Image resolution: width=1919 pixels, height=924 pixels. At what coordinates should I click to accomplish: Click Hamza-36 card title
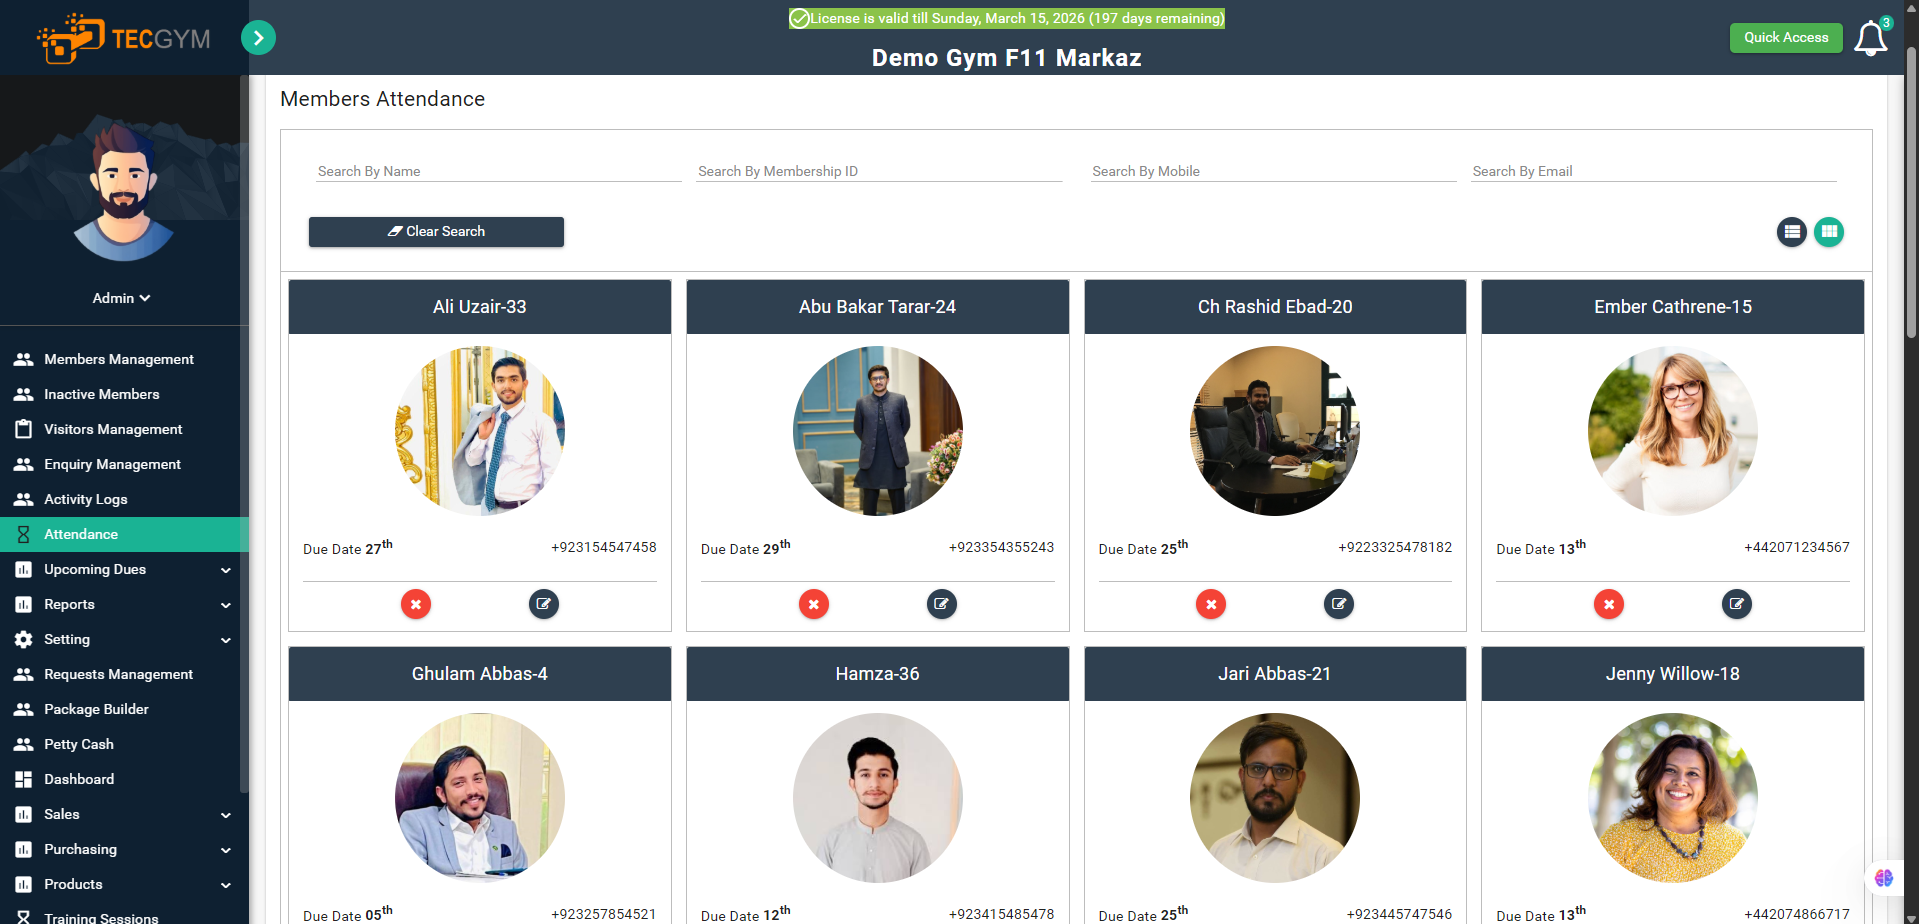(877, 674)
